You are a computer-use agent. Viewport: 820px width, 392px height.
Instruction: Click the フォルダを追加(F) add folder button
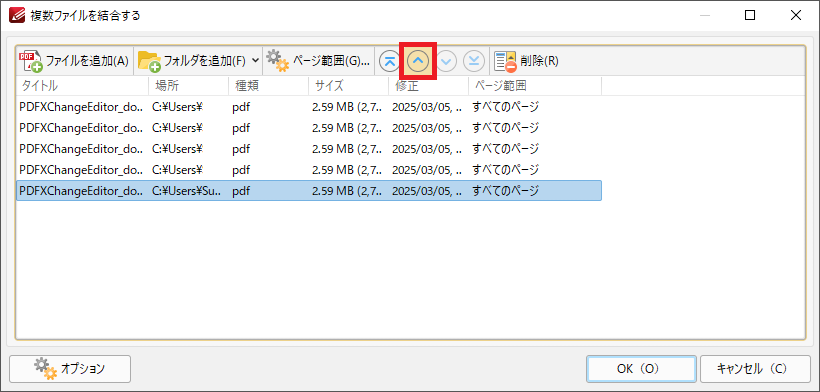click(192, 61)
